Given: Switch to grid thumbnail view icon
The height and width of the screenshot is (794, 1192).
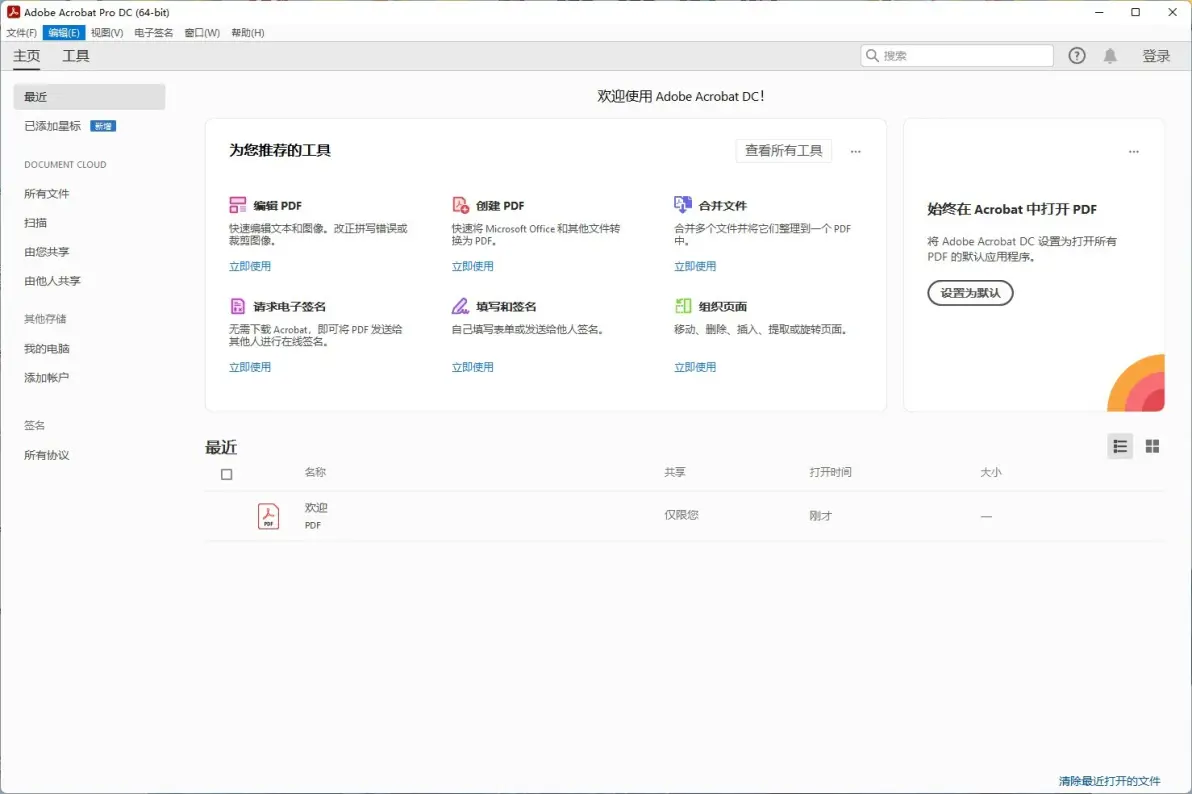Looking at the screenshot, I should [x=1152, y=446].
